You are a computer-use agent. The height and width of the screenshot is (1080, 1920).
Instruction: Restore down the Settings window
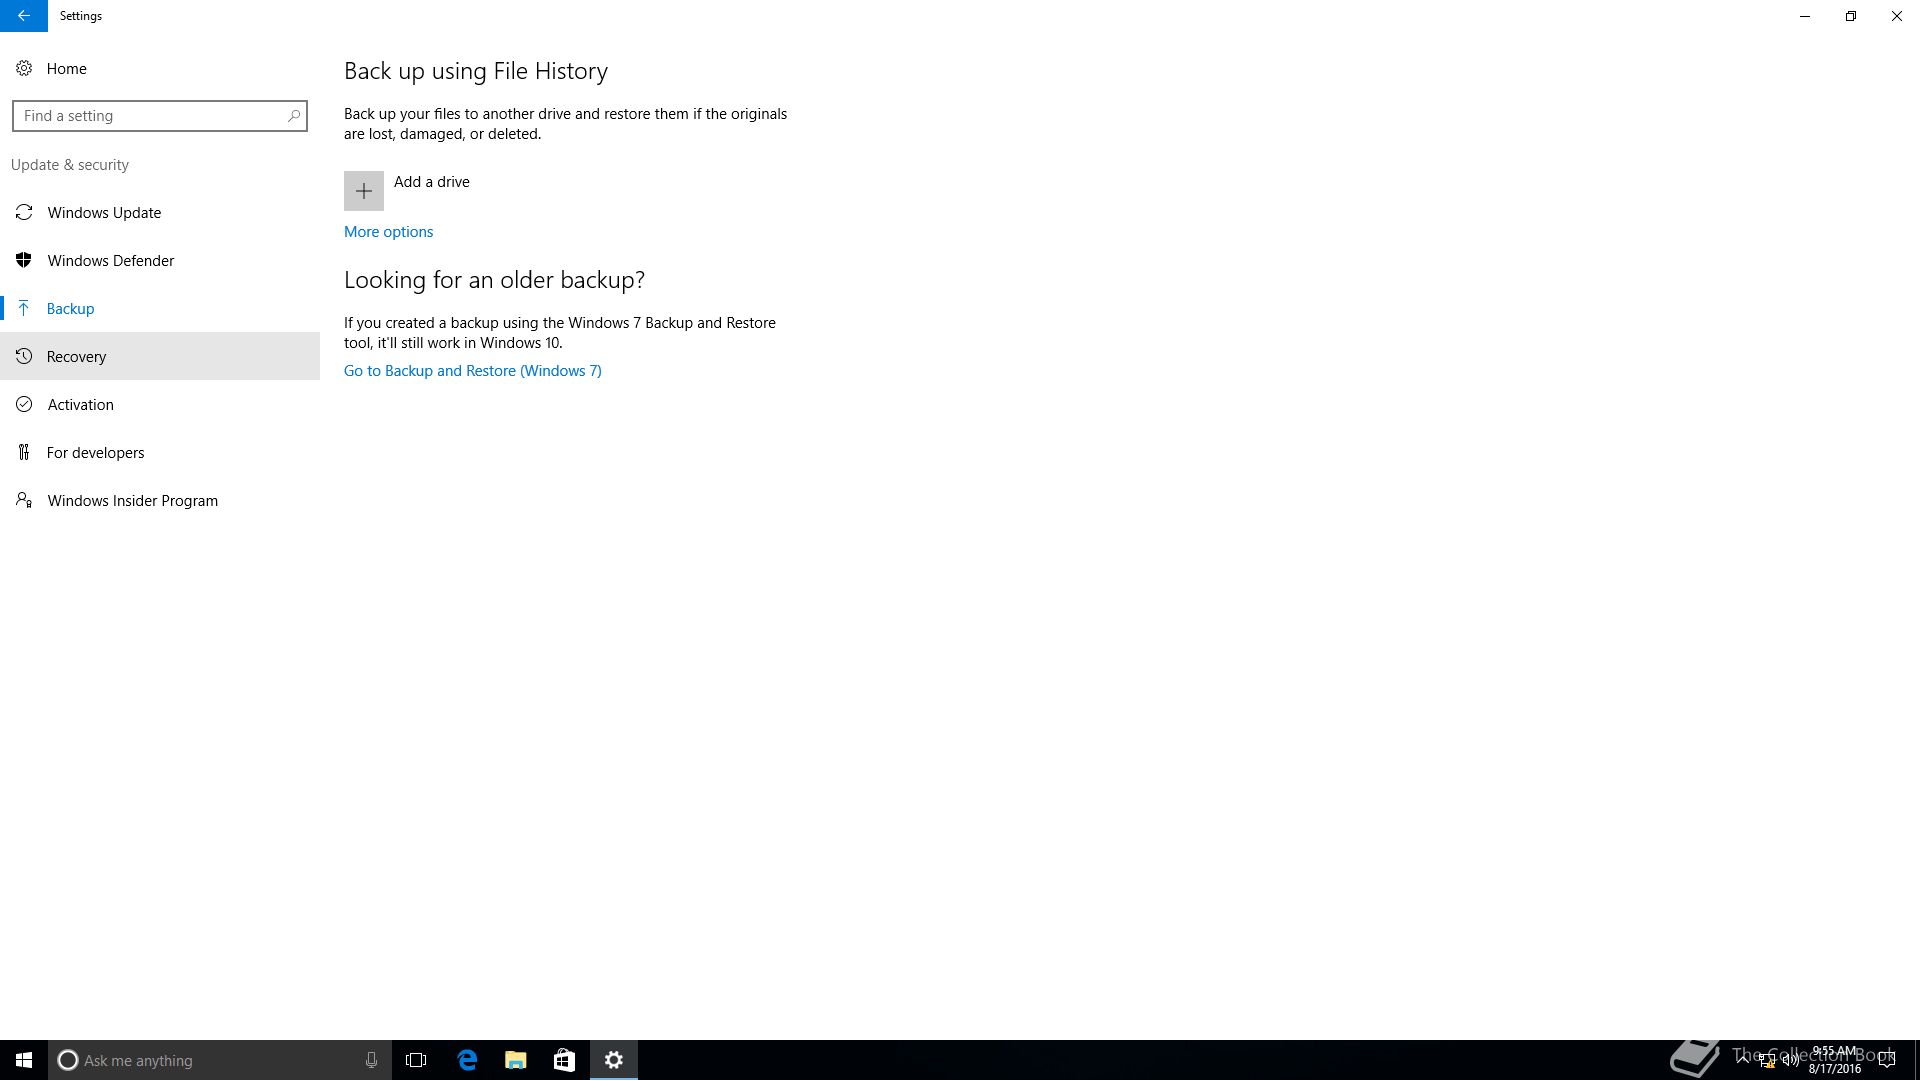[x=1851, y=16]
